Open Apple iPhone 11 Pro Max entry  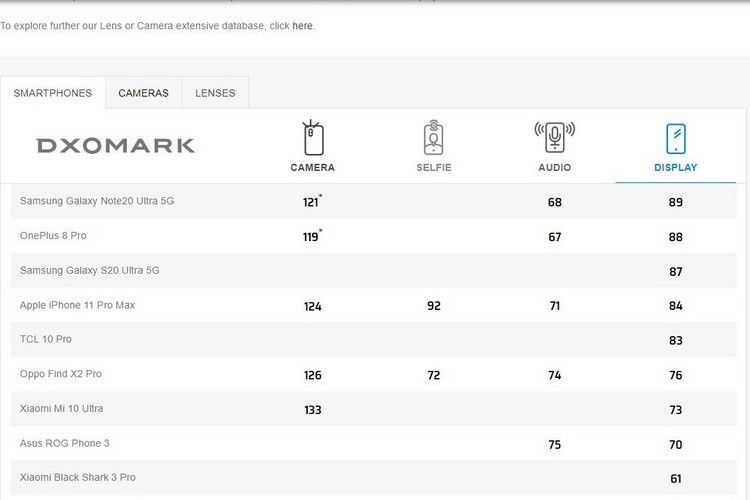point(77,305)
